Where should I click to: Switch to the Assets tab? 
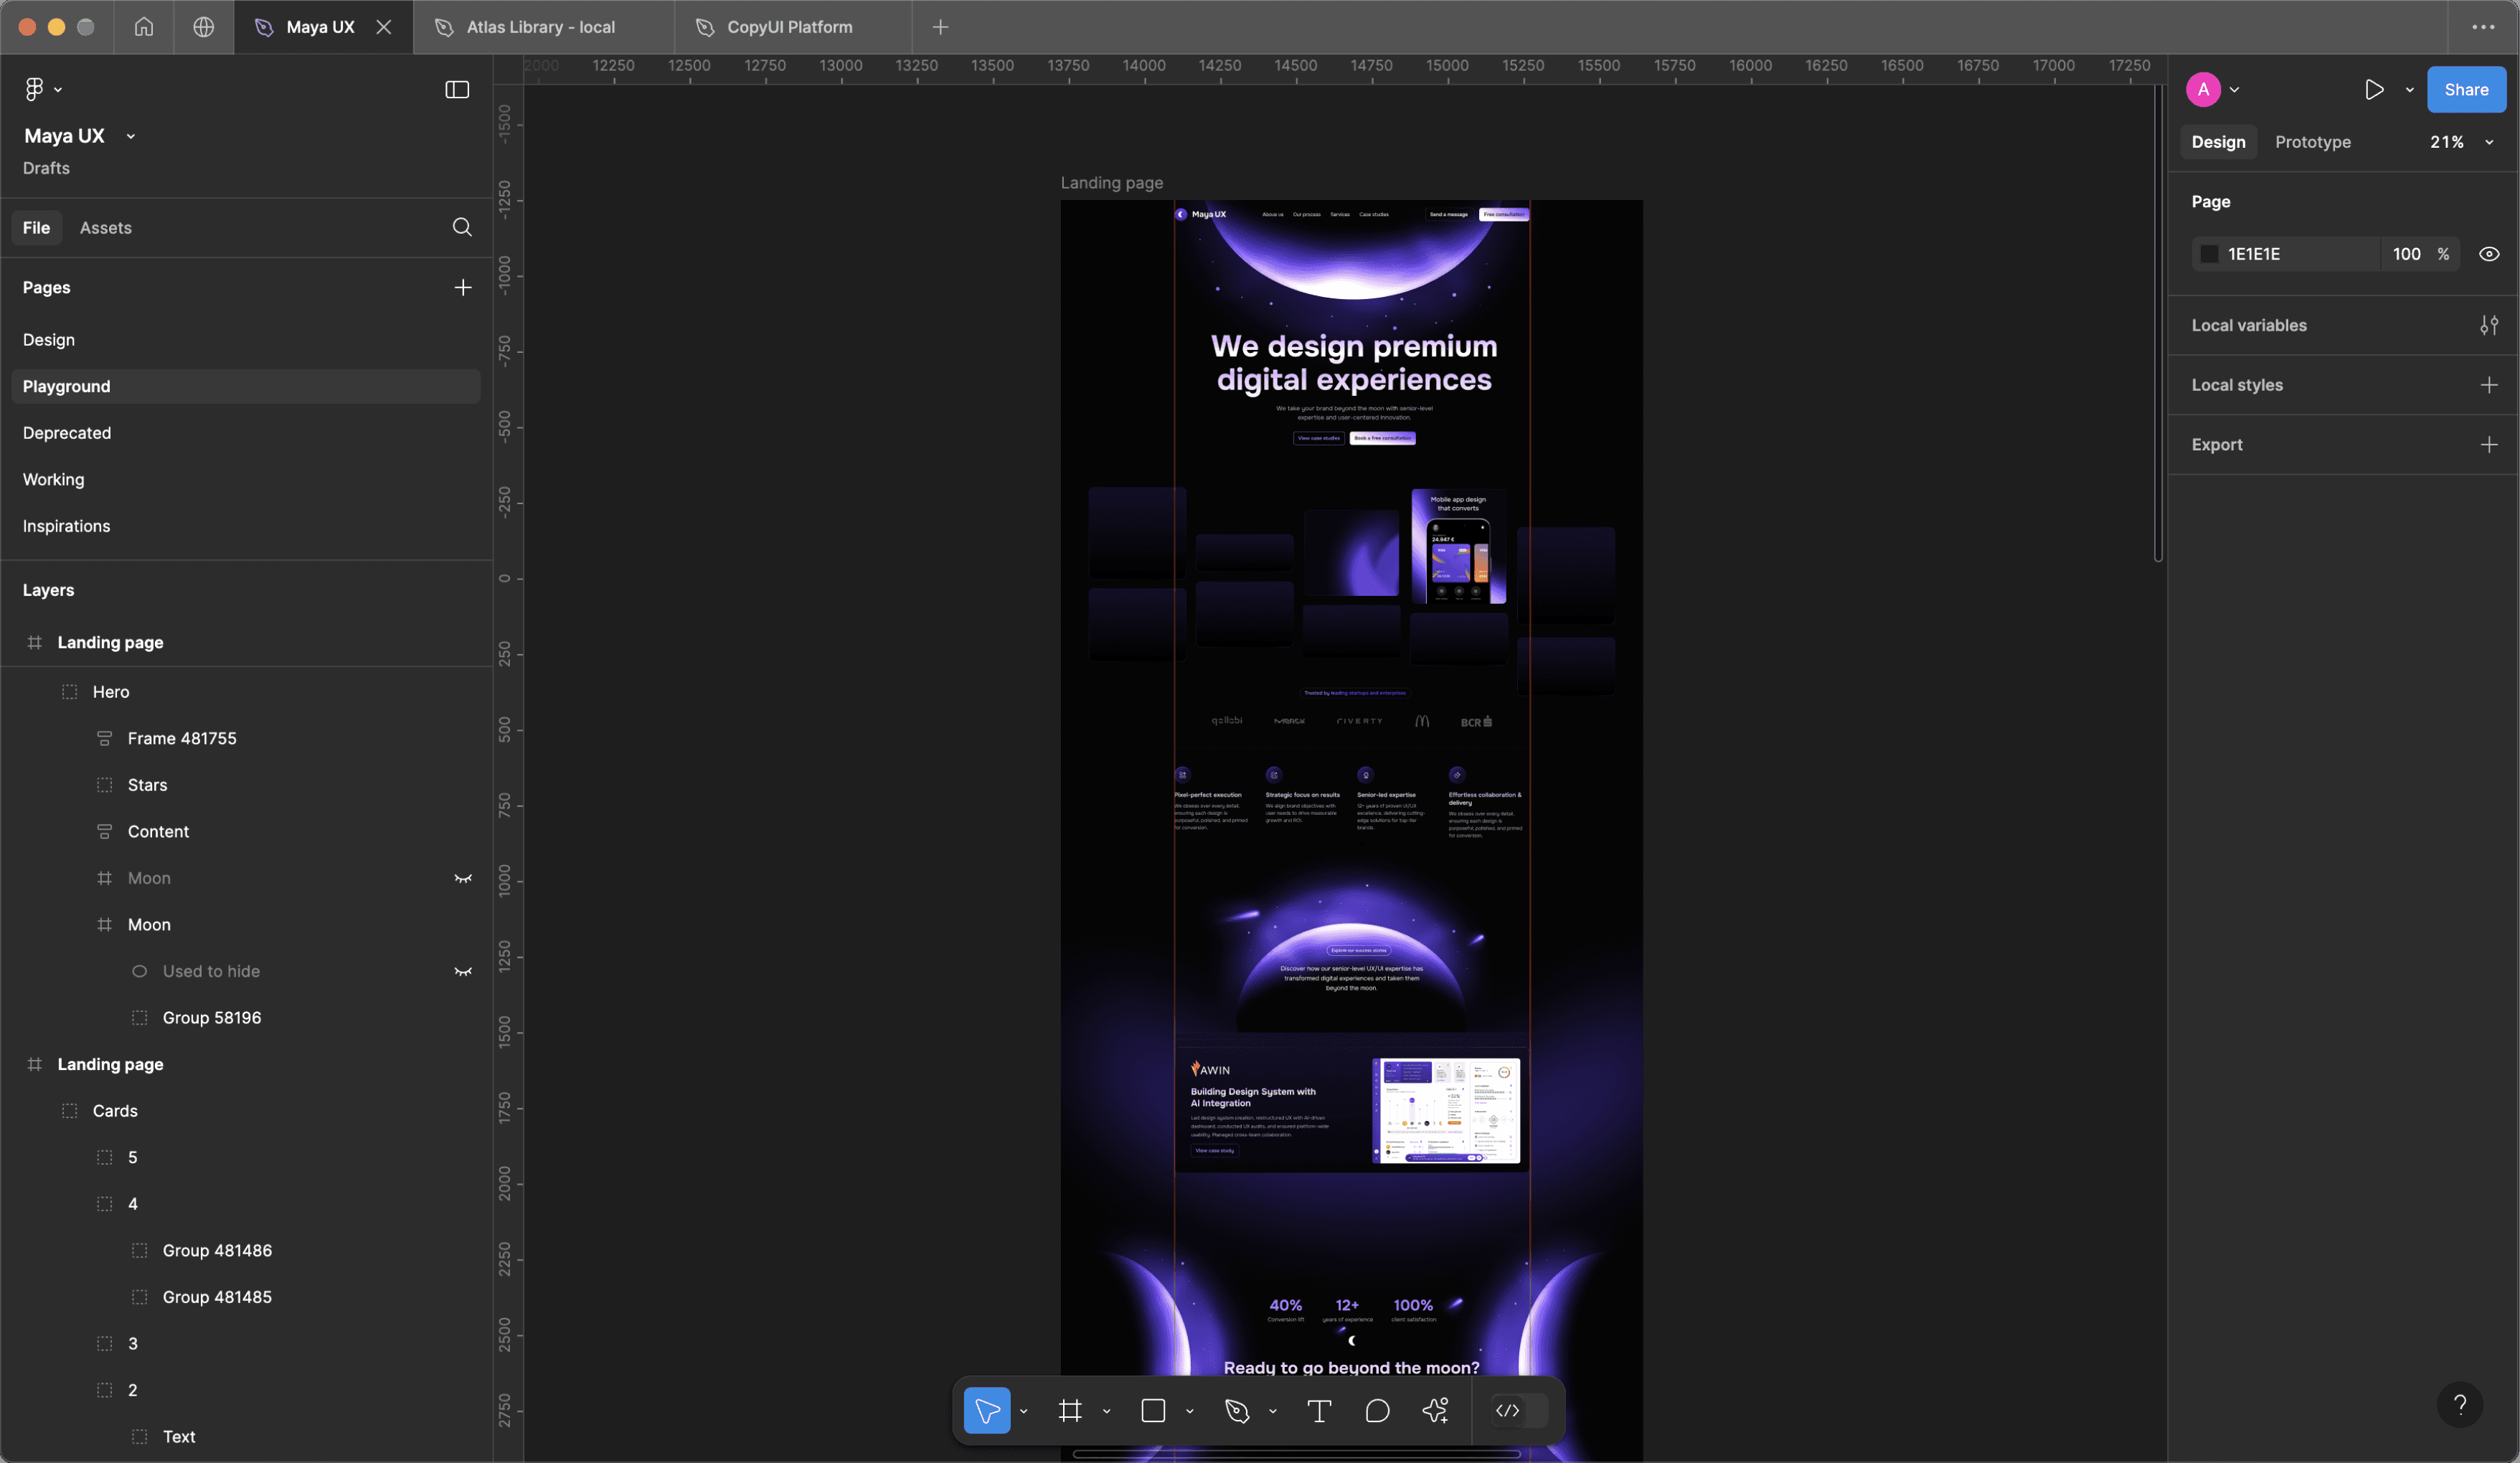pyautogui.click(x=106, y=228)
